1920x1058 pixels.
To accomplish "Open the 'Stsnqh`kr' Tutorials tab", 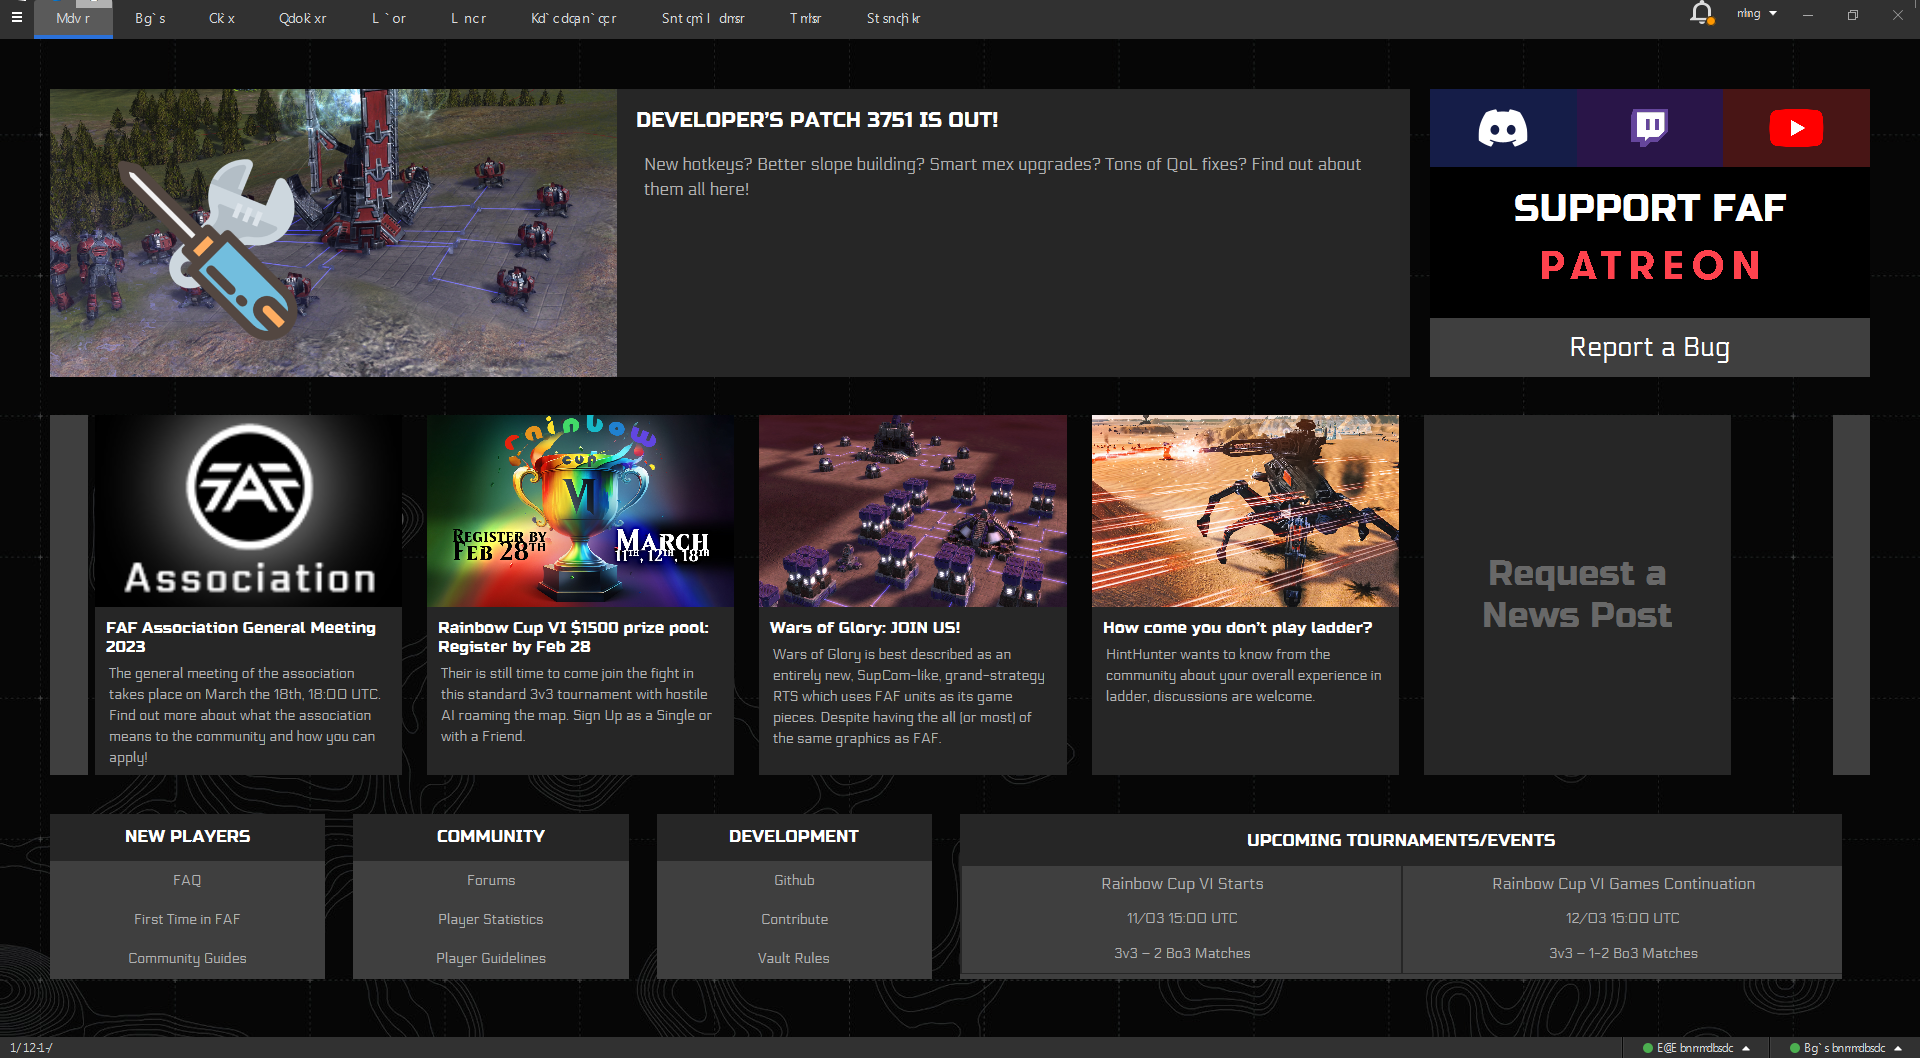I will pyautogui.click(x=894, y=19).
